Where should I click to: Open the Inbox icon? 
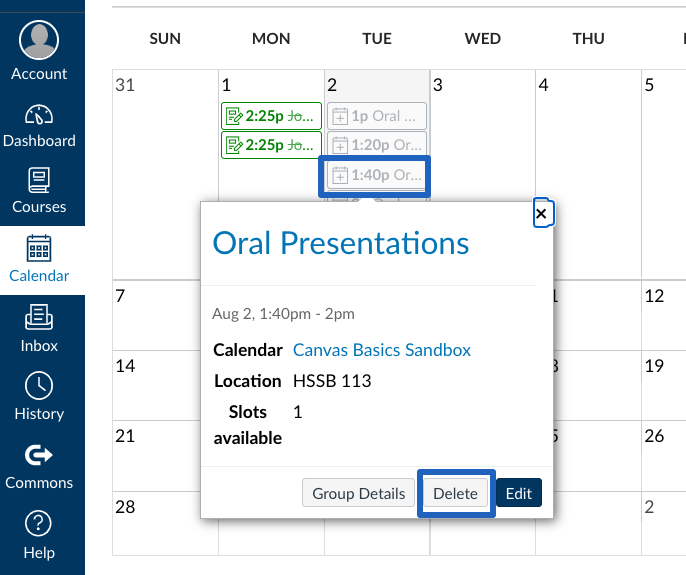[39, 317]
